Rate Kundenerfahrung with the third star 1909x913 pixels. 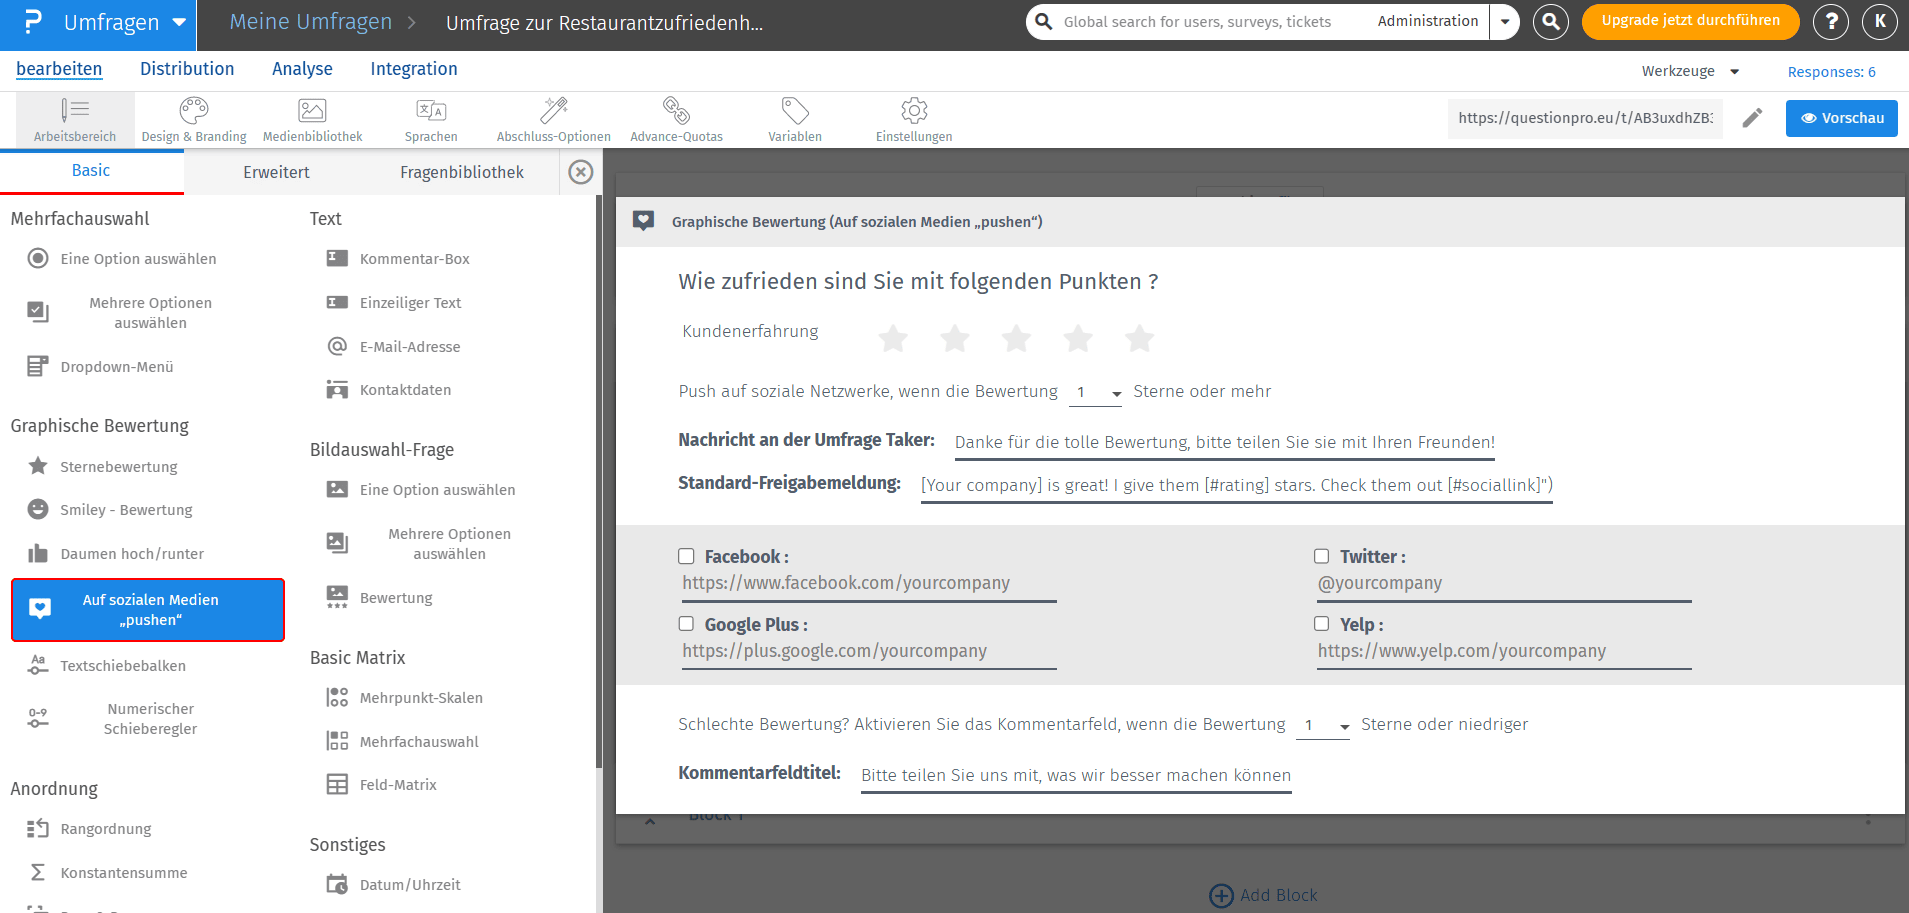1016,339
